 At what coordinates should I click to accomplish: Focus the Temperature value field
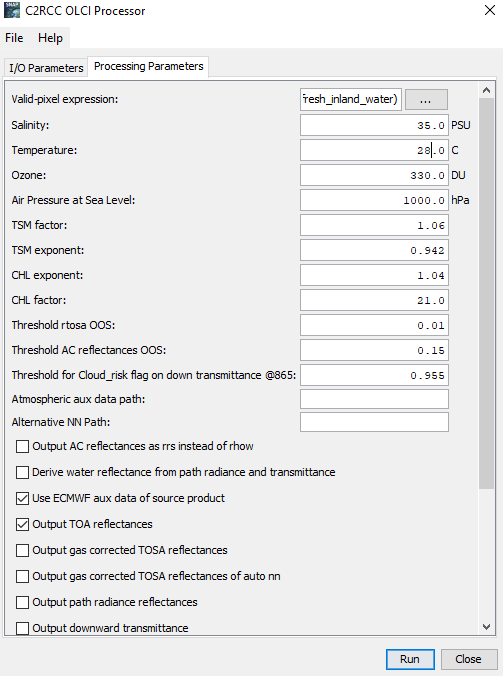tap(374, 150)
